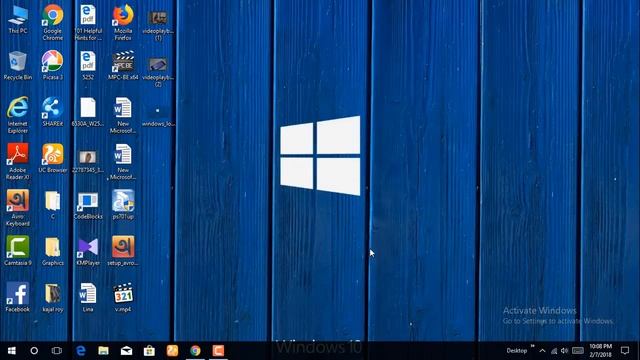
Task: Open the kajal roy folder
Action: (53, 298)
